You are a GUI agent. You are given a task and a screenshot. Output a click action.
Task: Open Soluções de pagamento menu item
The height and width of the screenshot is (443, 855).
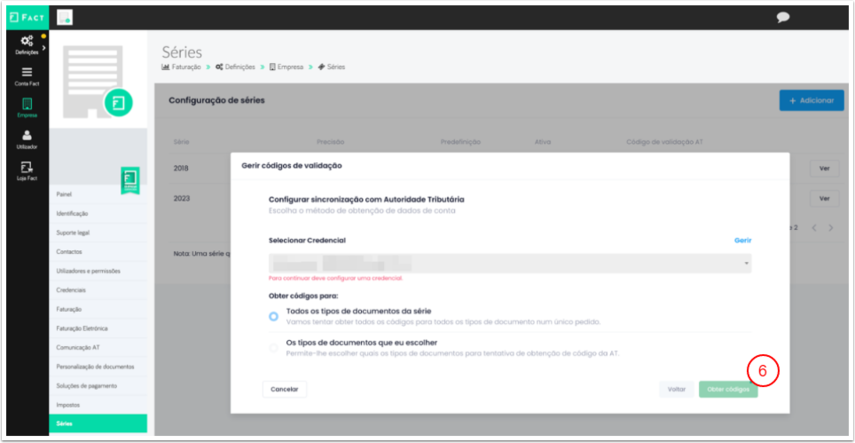coord(86,386)
